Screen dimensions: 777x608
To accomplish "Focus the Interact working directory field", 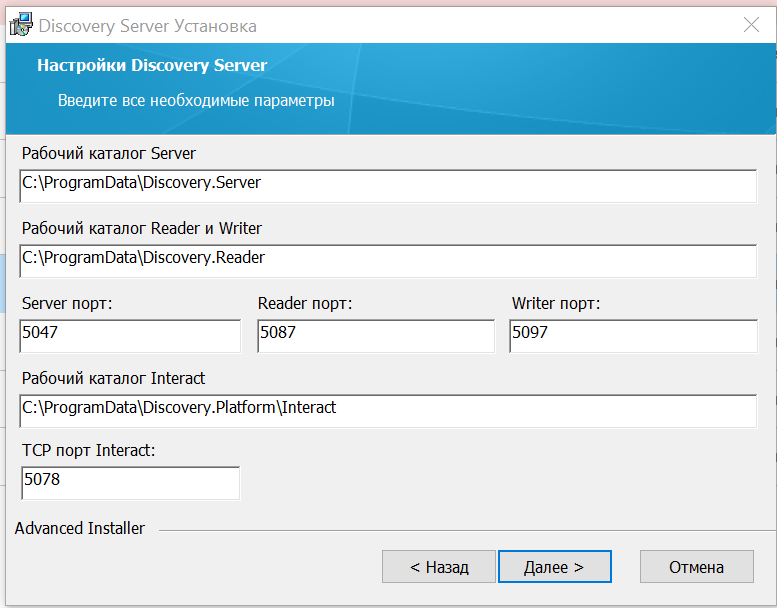I will coord(388,409).
